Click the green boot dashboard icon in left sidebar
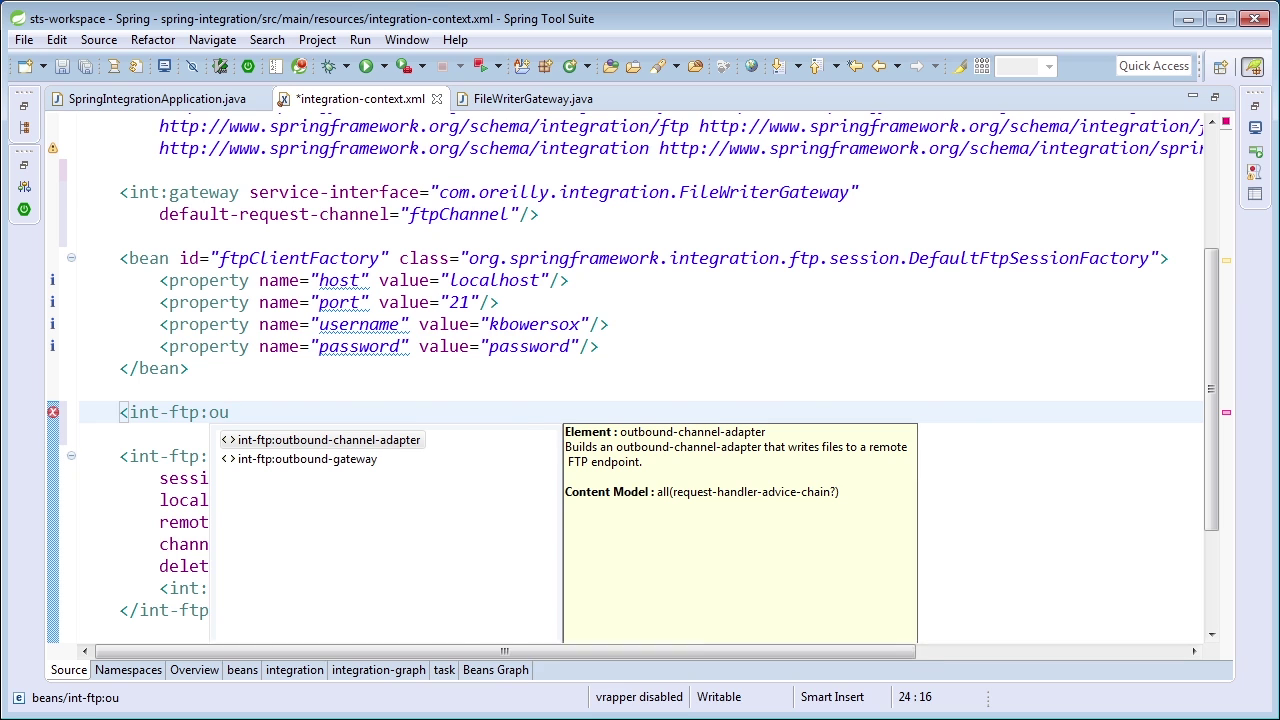Image resolution: width=1280 pixels, height=720 pixels. [x=24, y=209]
